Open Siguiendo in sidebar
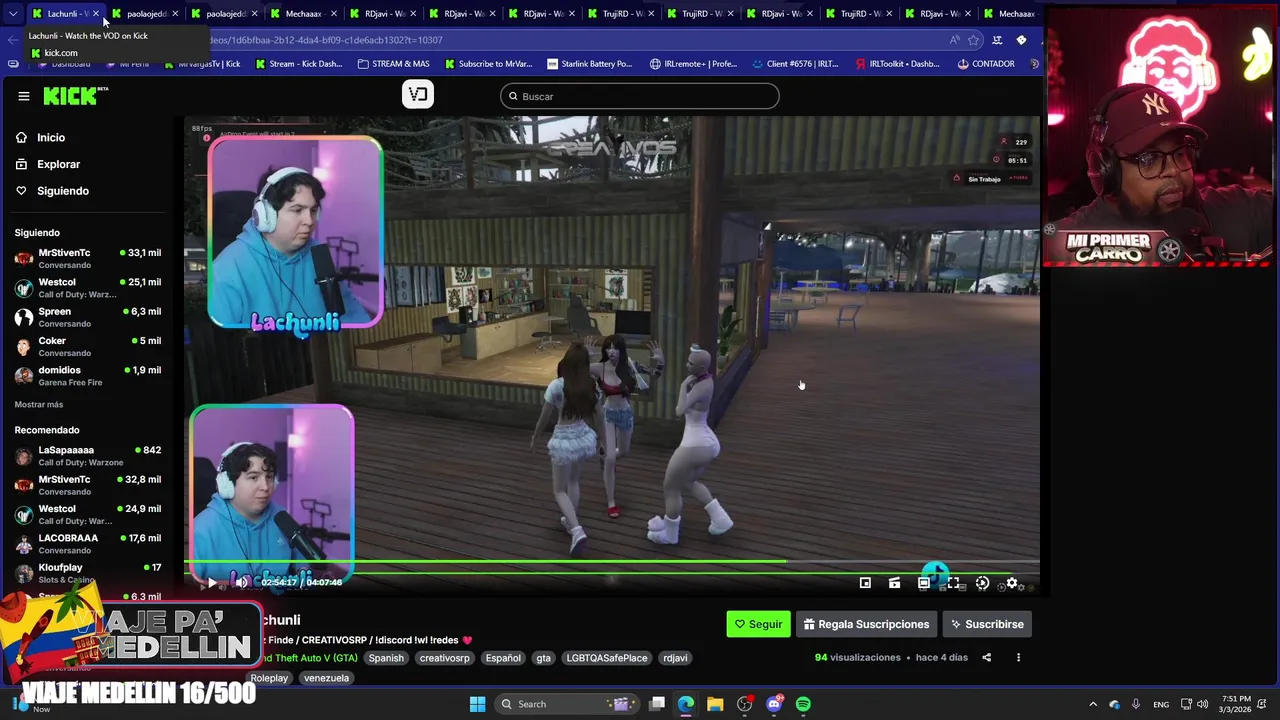This screenshot has width=1280, height=720. 63,191
